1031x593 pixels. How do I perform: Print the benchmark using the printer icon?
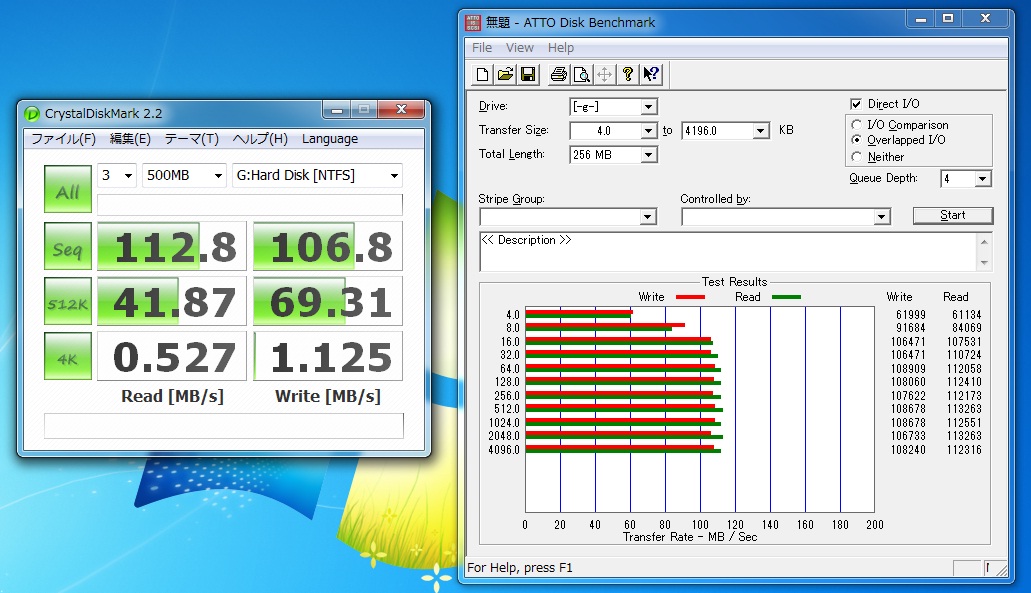(x=558, y=74)
